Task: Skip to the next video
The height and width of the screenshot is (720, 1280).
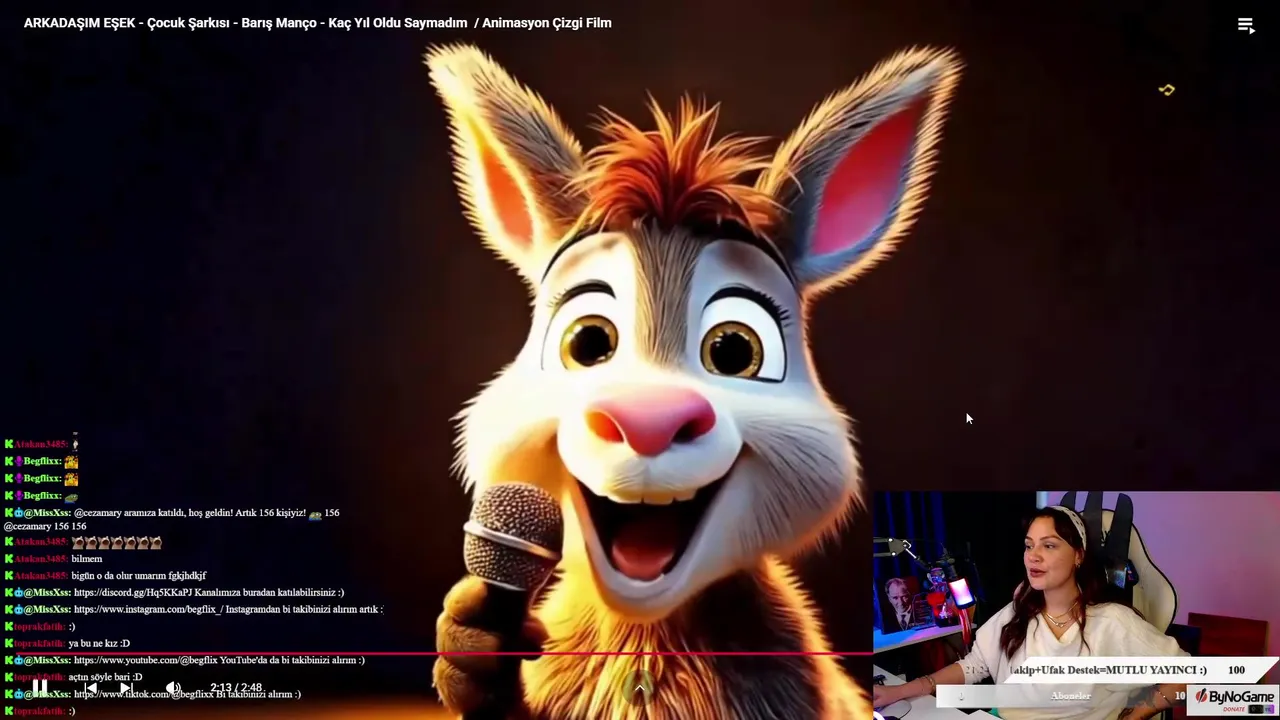Action: point(126,688)
